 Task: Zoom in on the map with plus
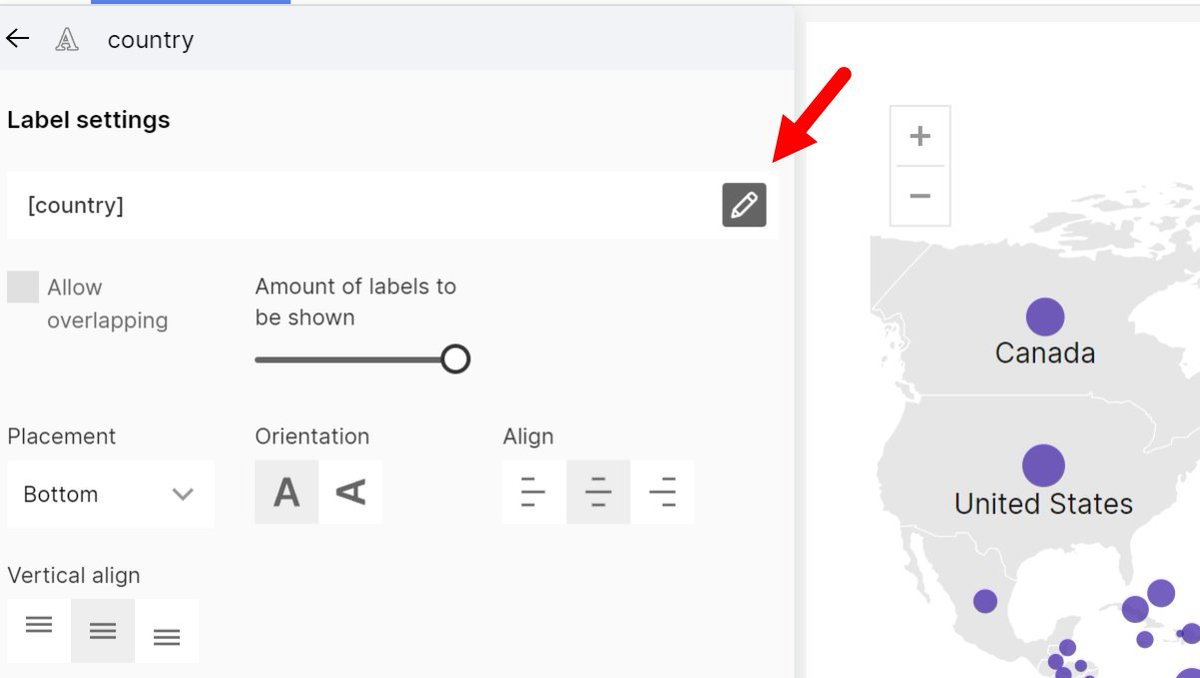[x=920, y=136]
